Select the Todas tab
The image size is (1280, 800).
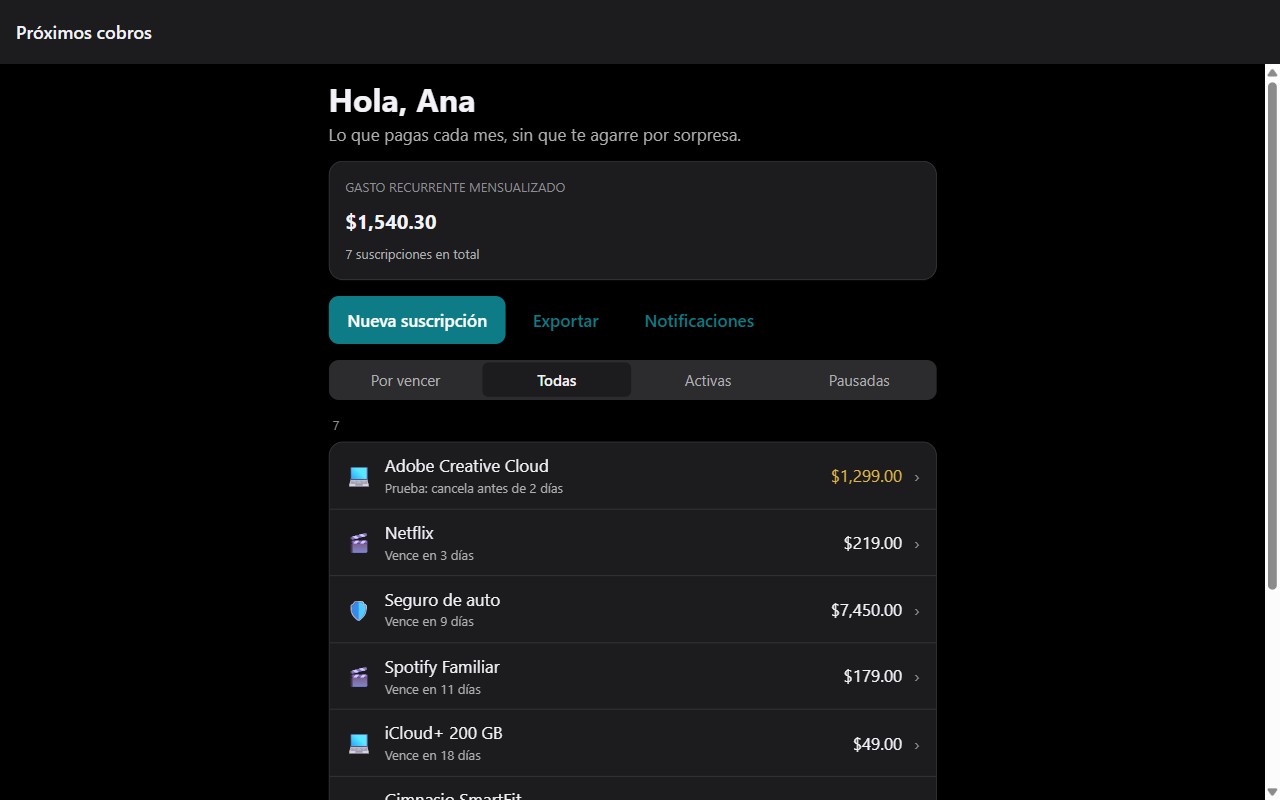click(x=557, y=380)
